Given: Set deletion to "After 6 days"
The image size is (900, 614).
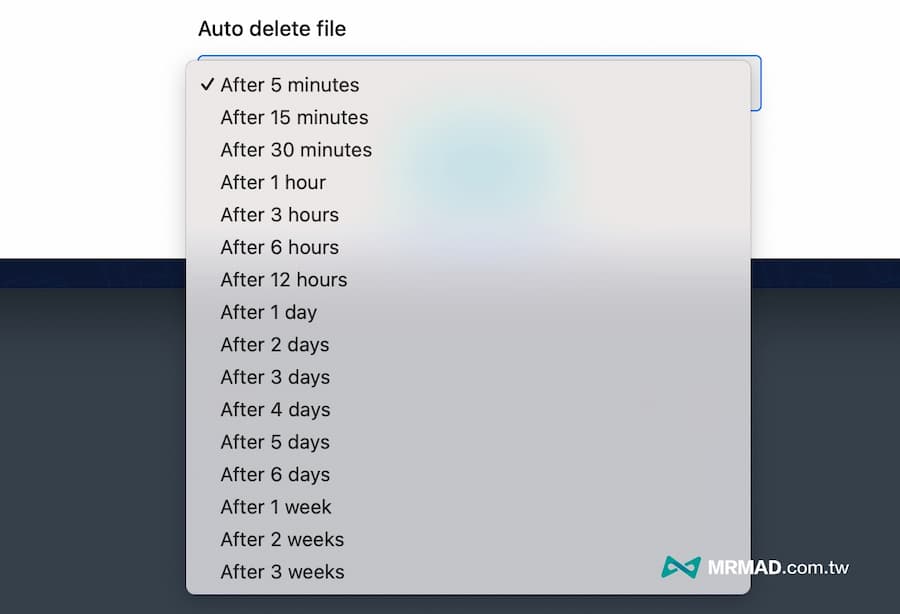Looking at the screenshot, I should (x=275, y=475).
